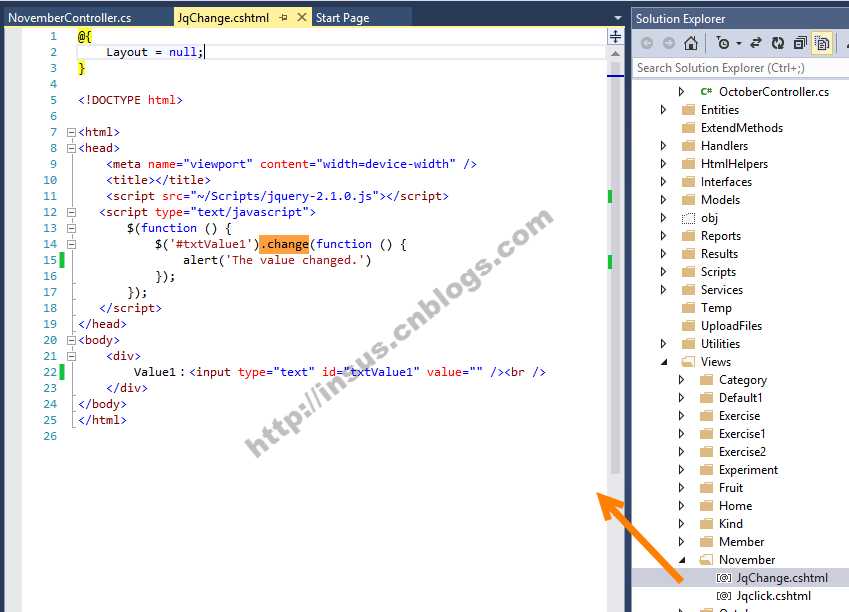849x612 pixels.
Task: Click the Solution Explorer panel title
Action: pos(680,18)
